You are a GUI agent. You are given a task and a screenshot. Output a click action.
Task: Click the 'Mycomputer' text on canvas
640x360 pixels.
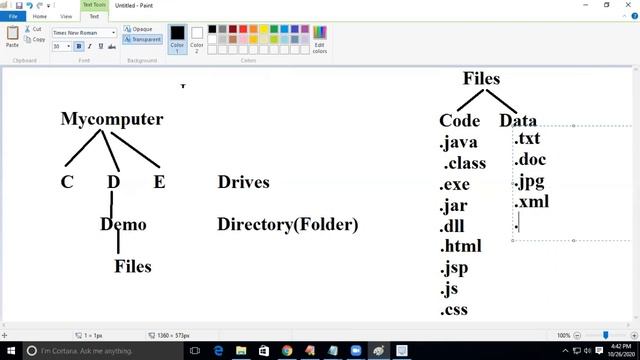click(x=112, y=119)
